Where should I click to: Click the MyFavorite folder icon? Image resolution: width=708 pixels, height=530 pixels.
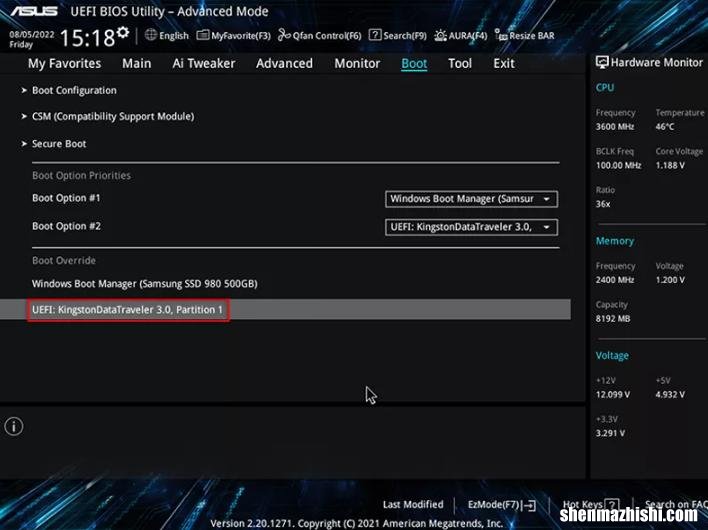click(x=203, y=35)
